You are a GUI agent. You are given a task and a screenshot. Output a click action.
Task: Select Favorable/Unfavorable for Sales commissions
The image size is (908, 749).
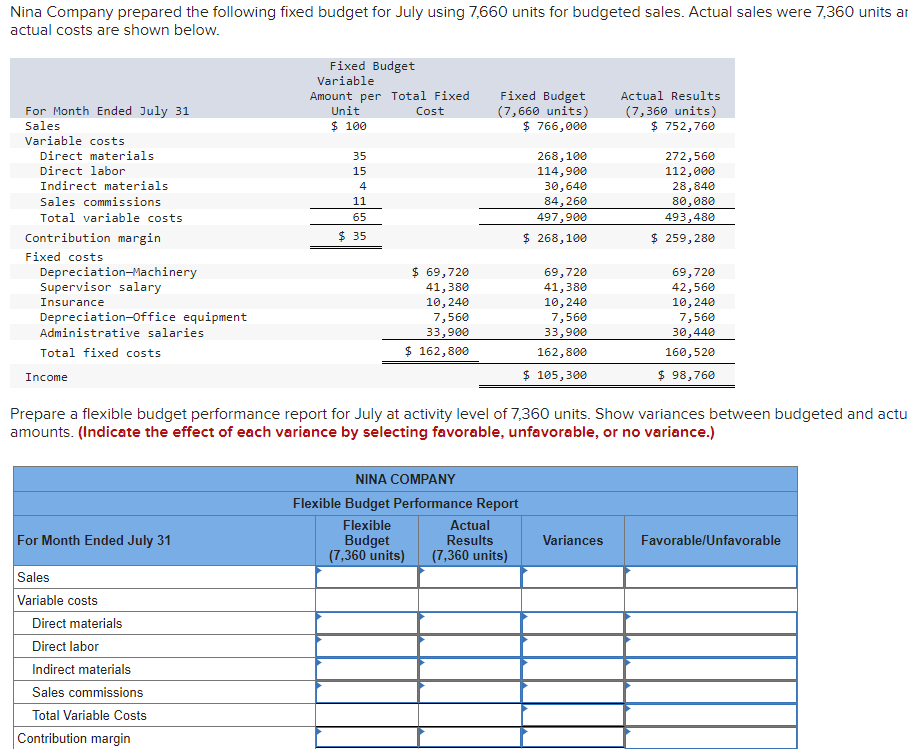click(x=710, y=691)
